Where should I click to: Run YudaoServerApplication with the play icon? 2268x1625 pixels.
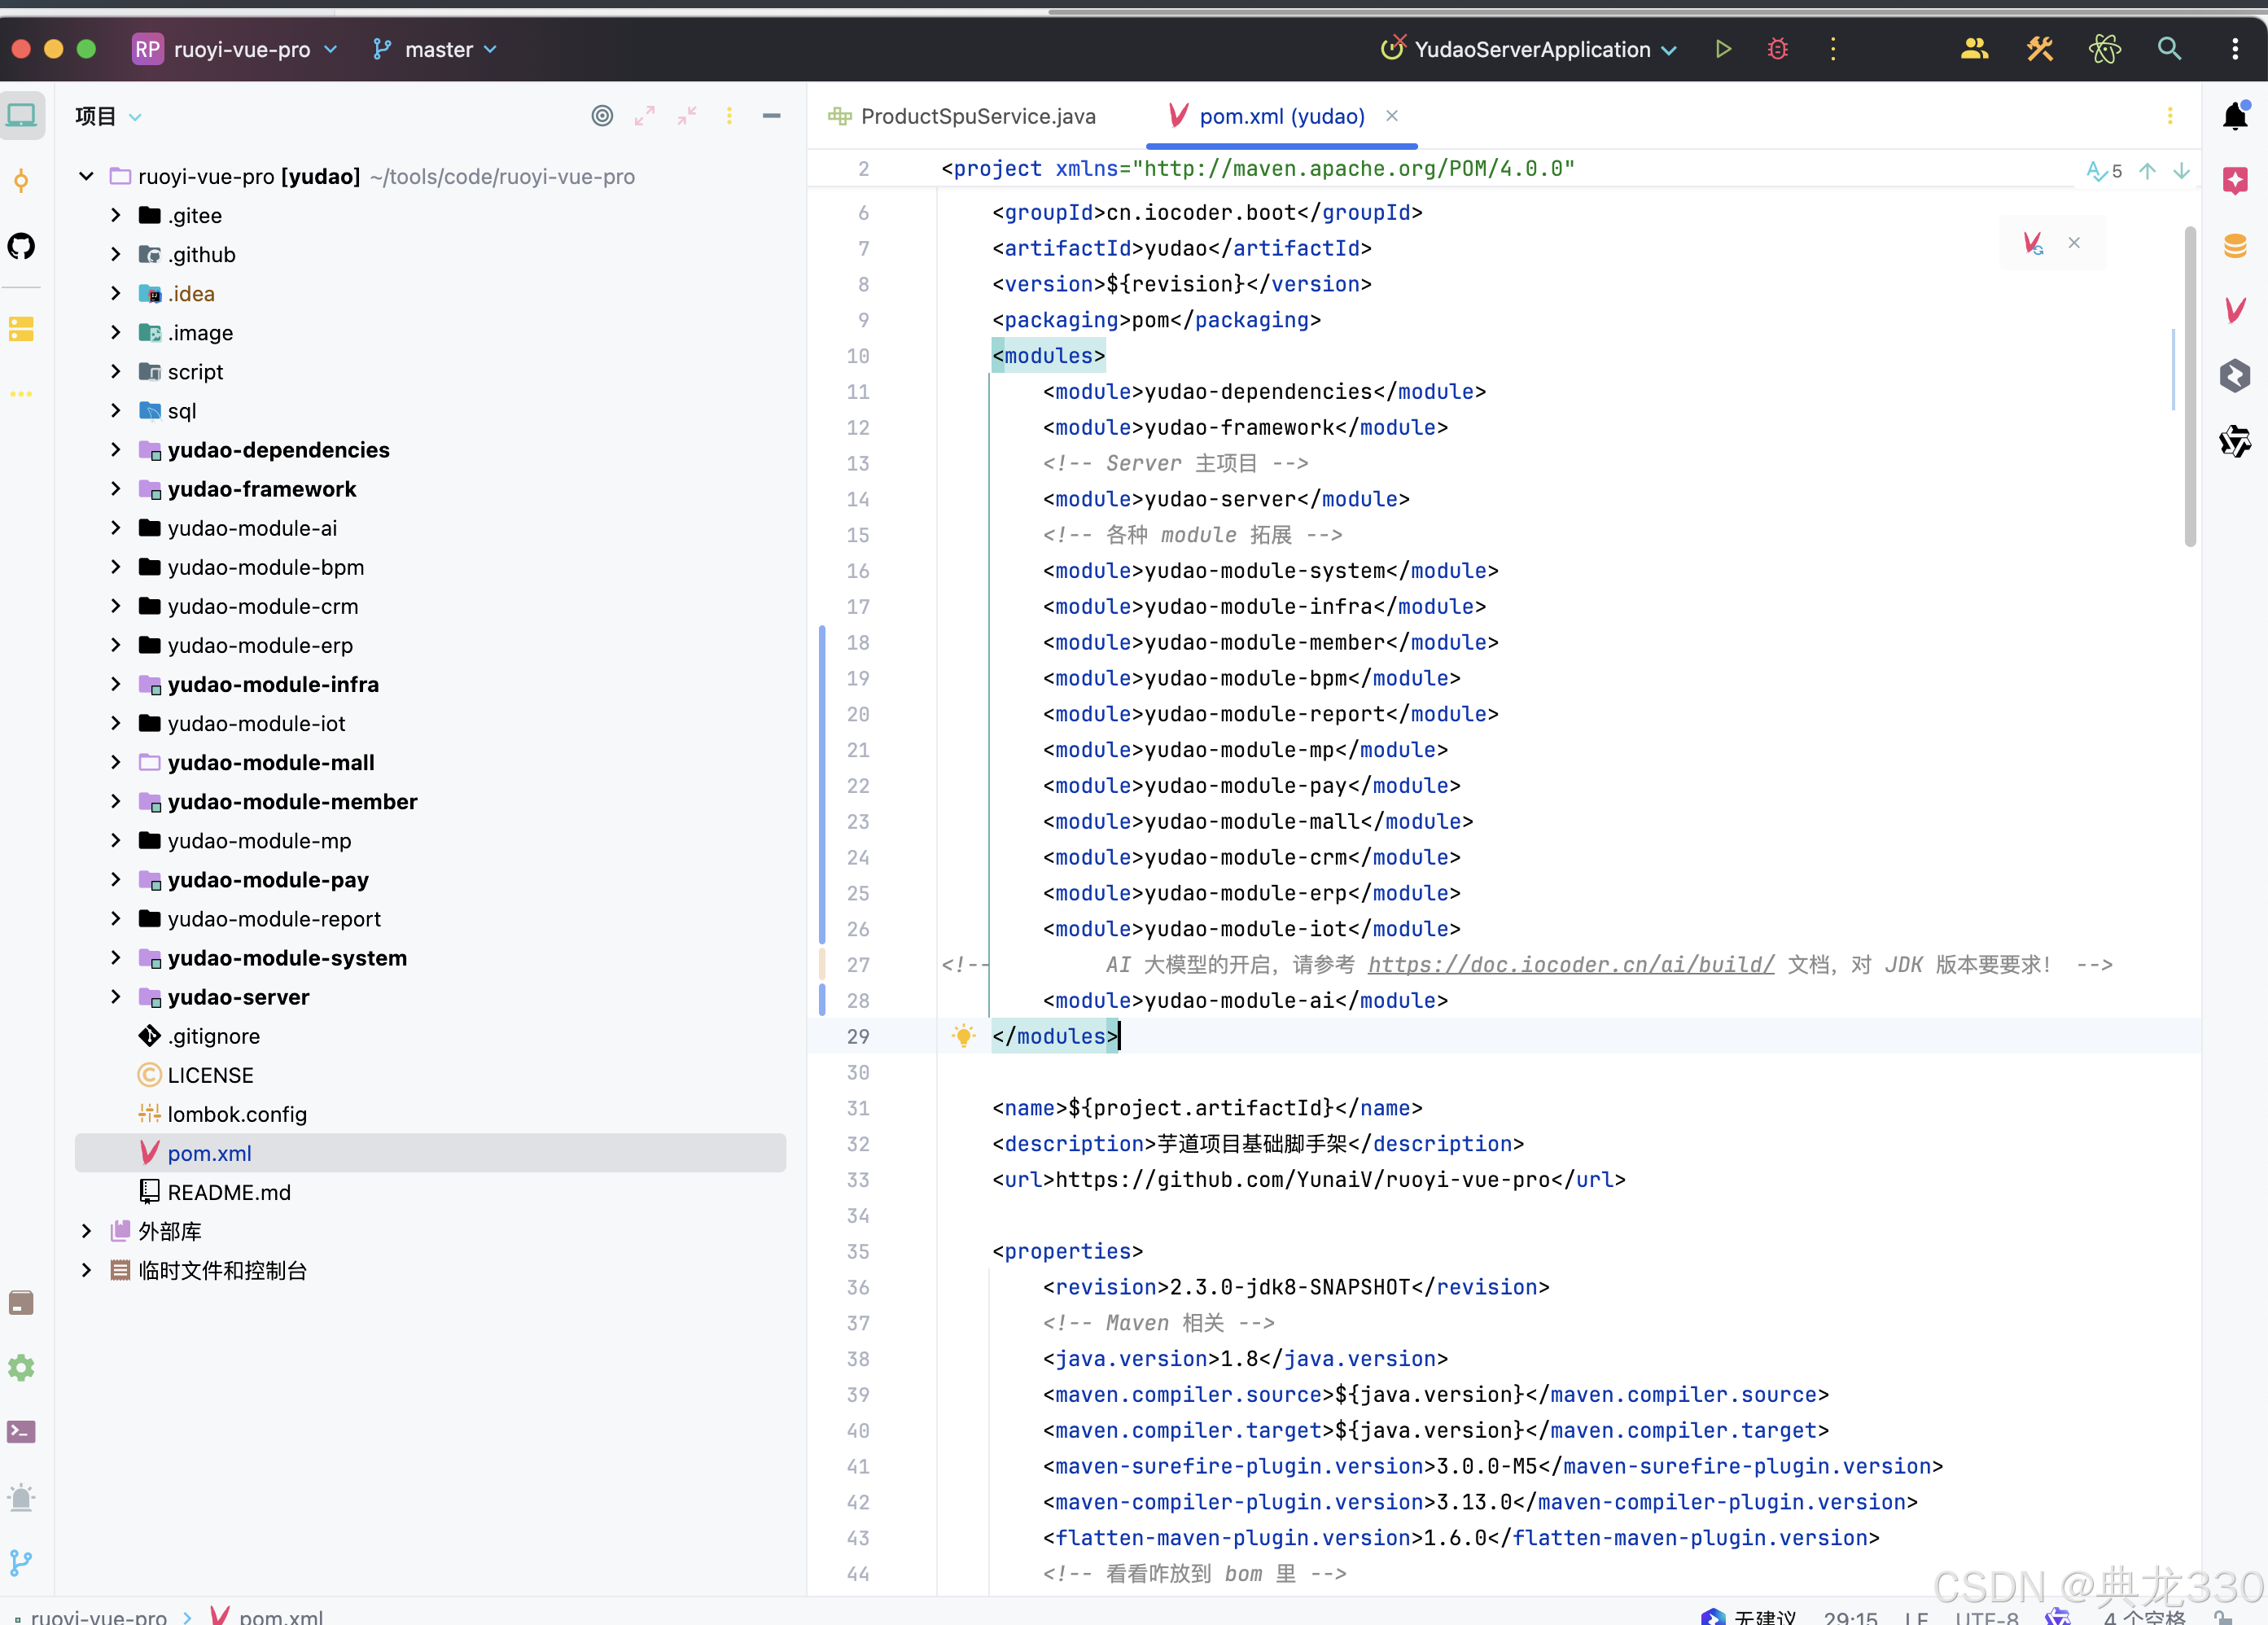click(1722, 49)
